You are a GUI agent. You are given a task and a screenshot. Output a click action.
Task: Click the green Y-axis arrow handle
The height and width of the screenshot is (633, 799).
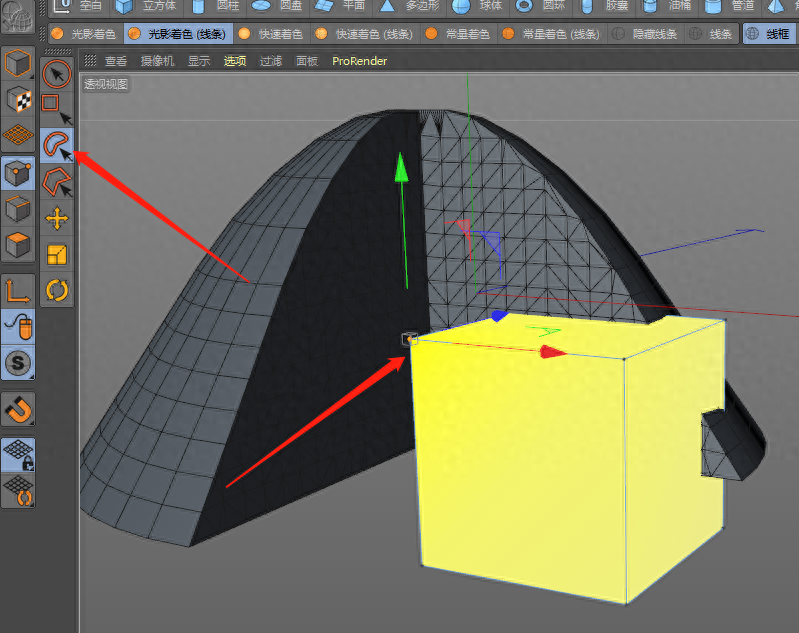click(402, 167)
